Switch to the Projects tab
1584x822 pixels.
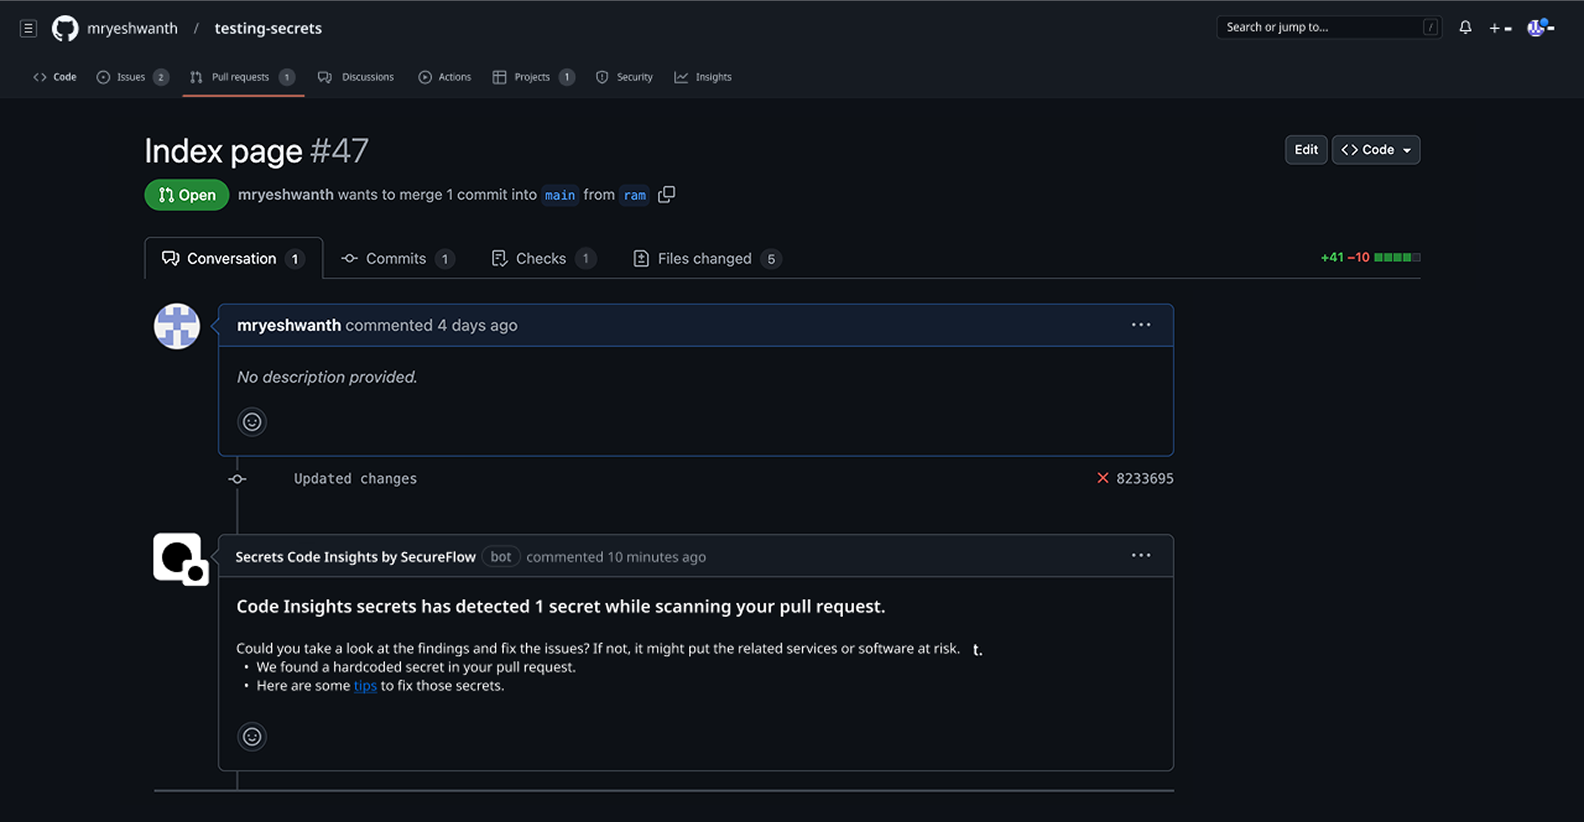point(533,77)
